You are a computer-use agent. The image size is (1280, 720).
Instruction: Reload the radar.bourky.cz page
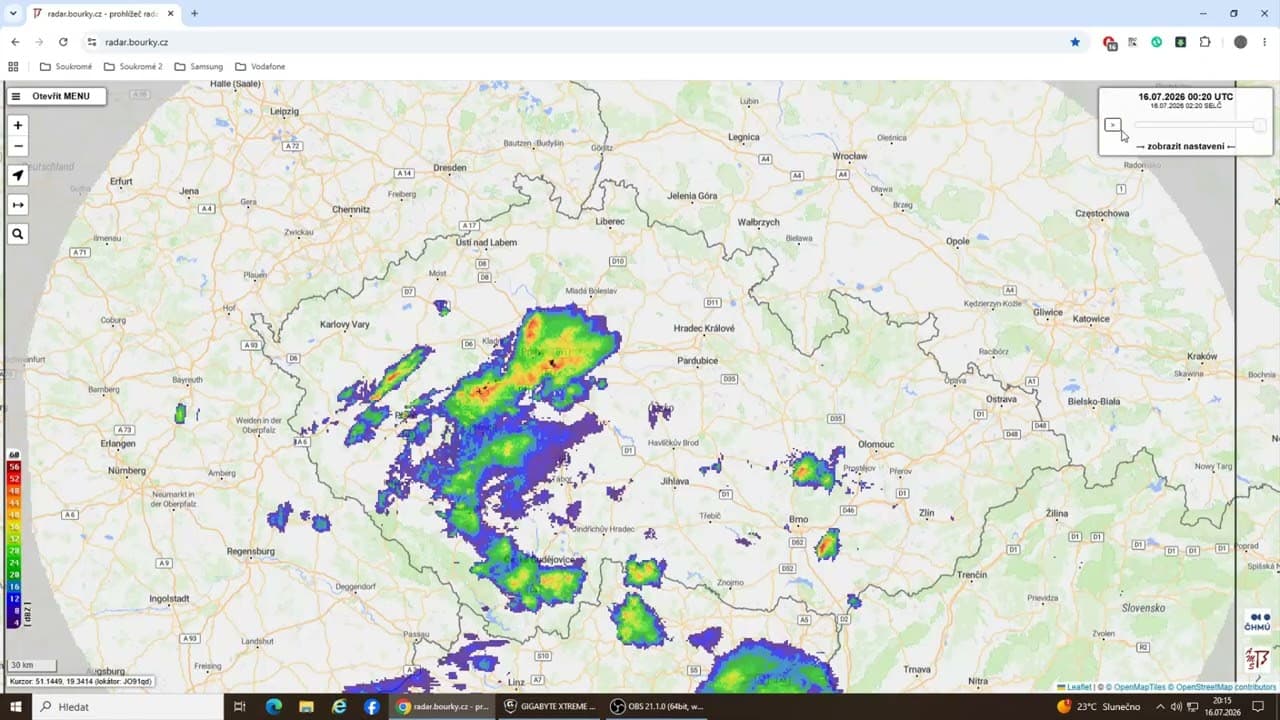[63, 42]
